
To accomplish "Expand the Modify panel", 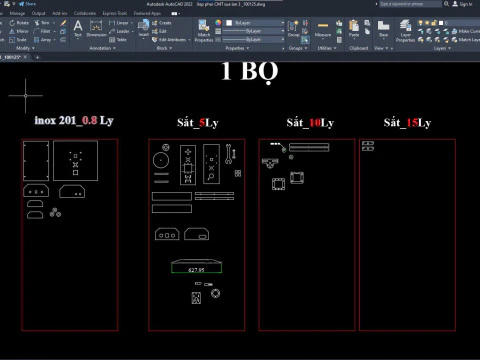I will click(25, 48).
